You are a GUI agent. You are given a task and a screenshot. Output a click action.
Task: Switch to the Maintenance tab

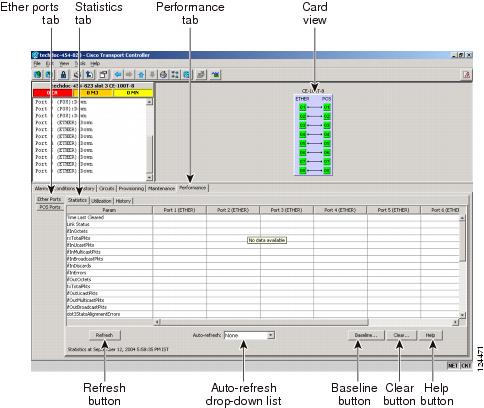(x=161, y=188)
